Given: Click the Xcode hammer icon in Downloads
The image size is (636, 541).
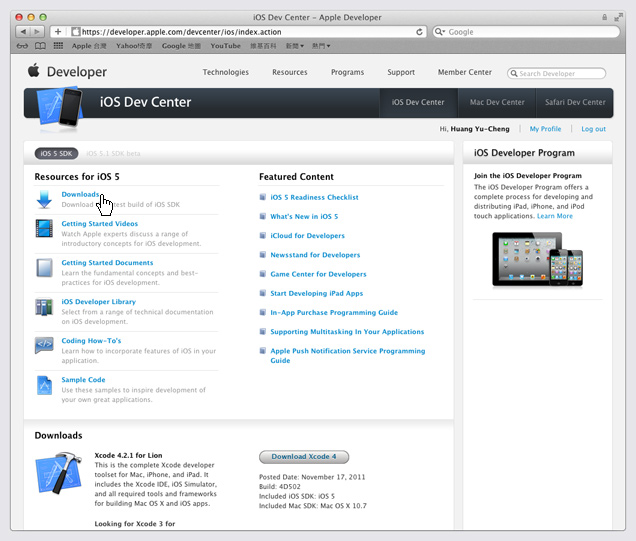Looking at the screenshot, I should [x=59, y=473].
